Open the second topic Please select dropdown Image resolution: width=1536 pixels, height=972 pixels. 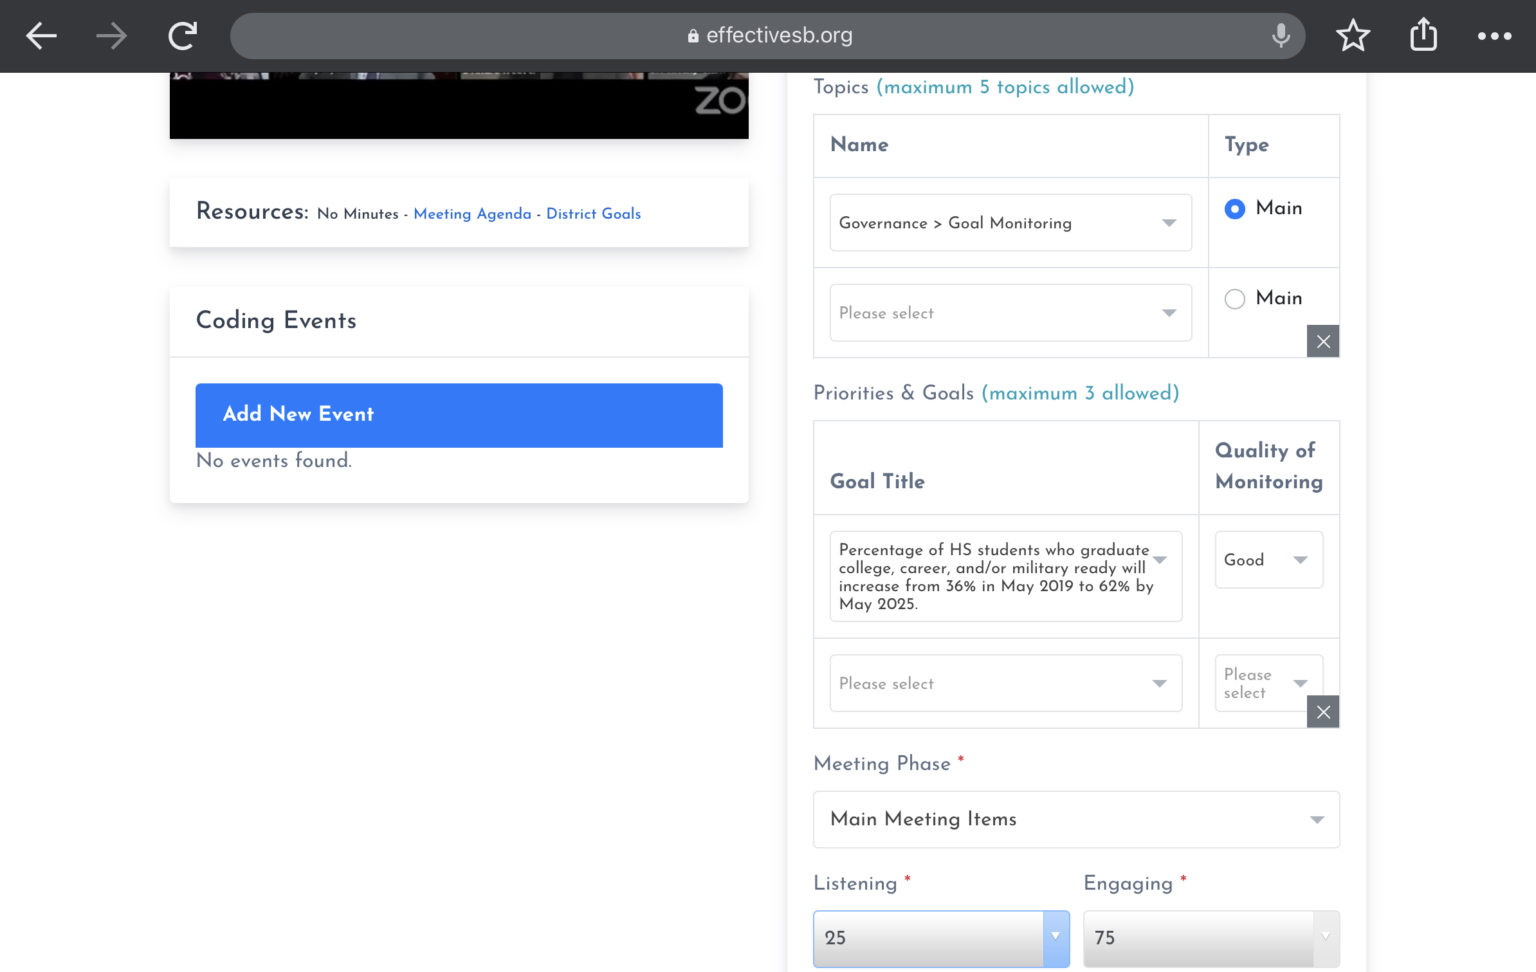coord(1010,312)
